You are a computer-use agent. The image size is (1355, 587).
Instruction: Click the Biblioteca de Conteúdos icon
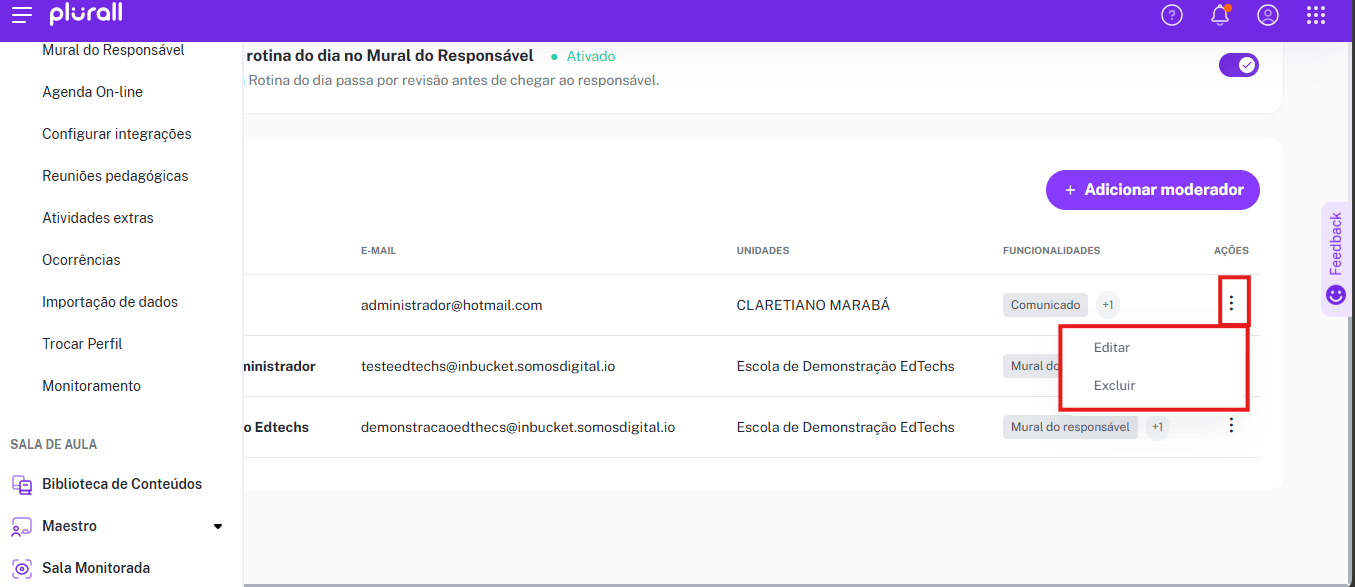click(22, 484)
